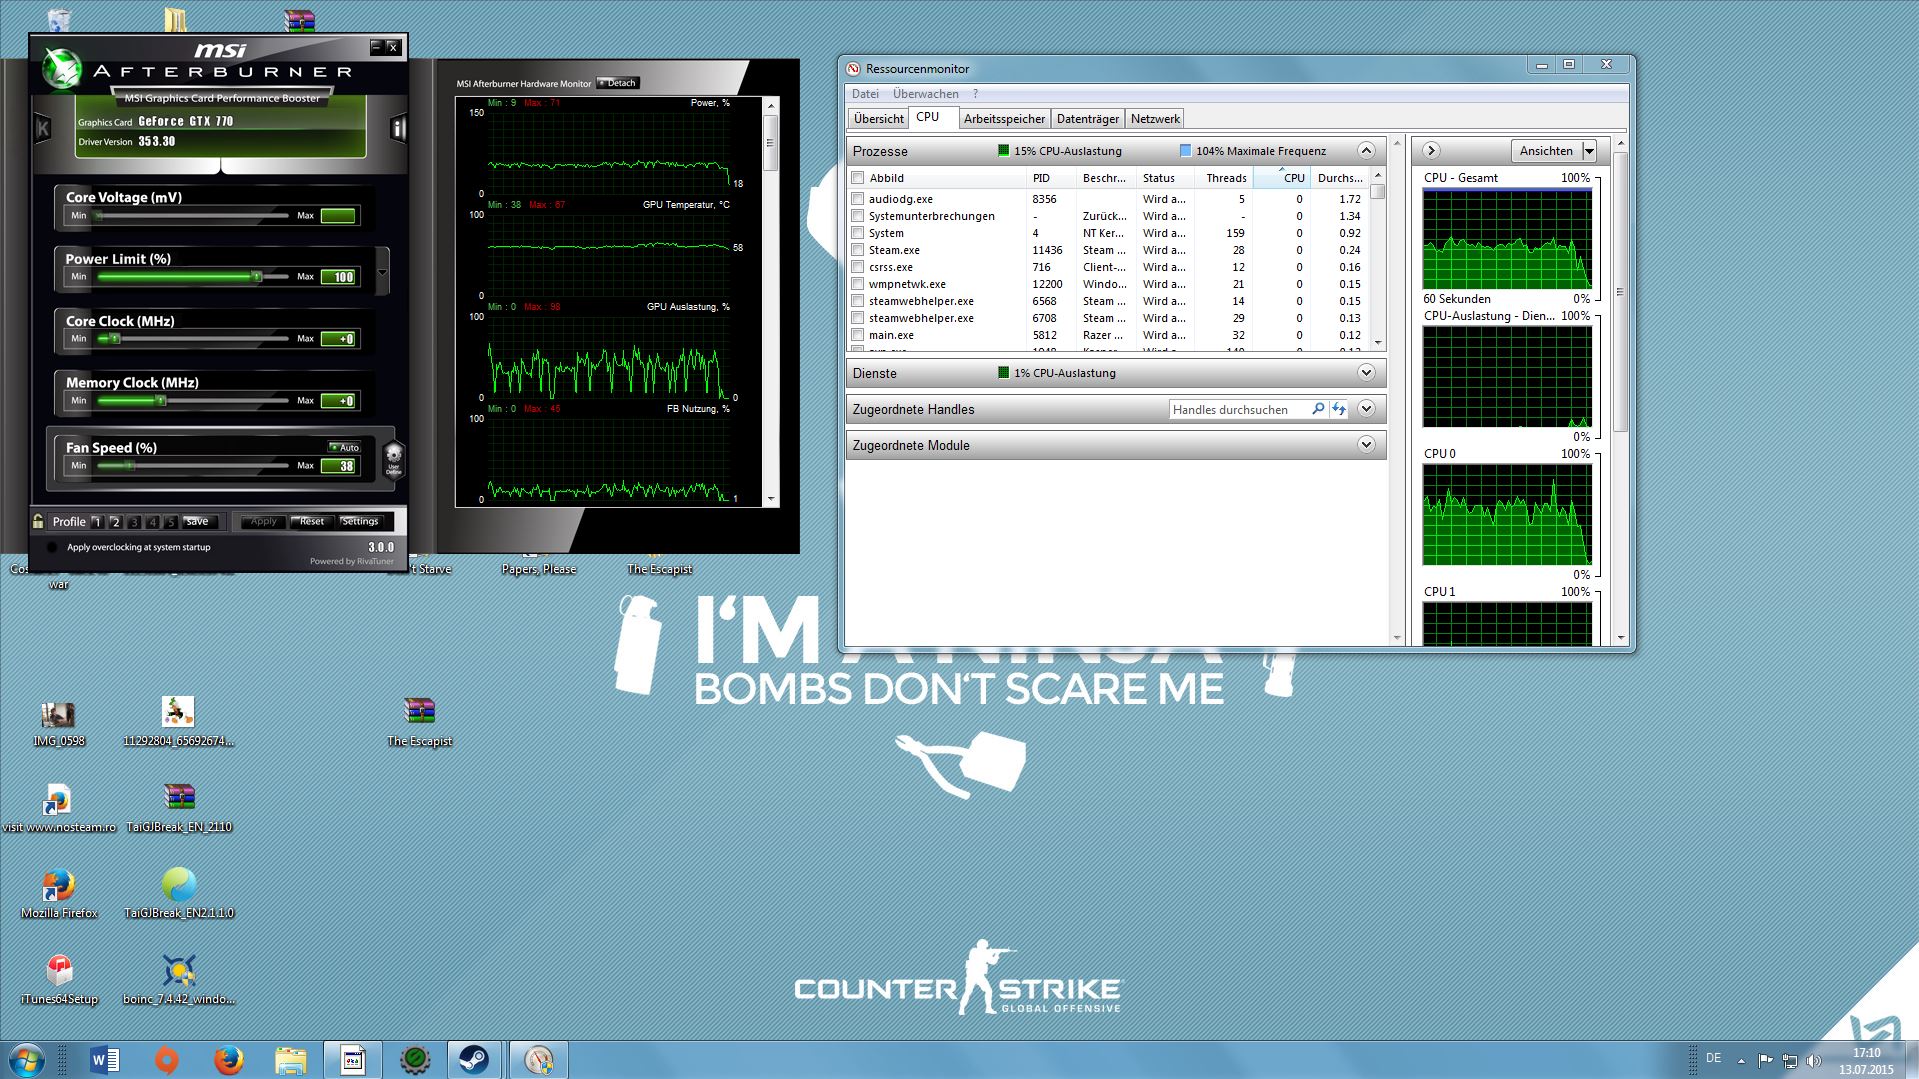
Task: Open the Datei menu
Action: [865, 94]
